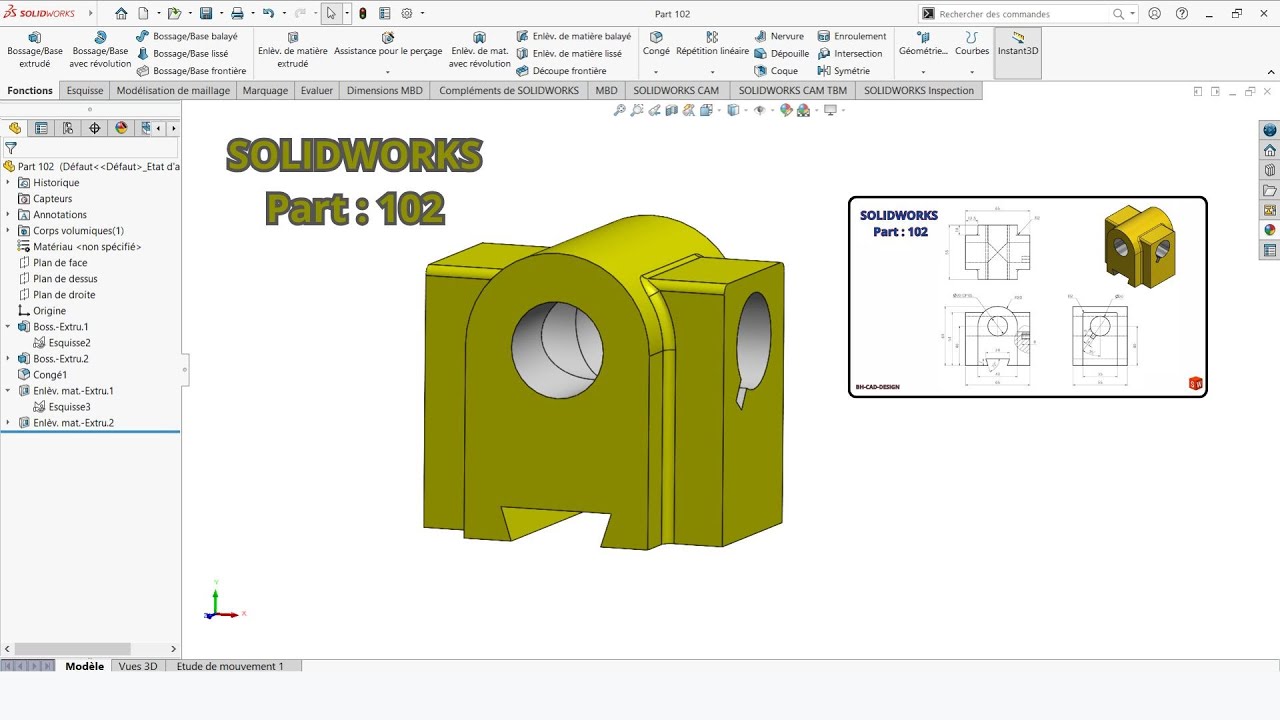Switch to the Esquisse tab
This screenshot has height=720, width=1280.
point(85,90)
